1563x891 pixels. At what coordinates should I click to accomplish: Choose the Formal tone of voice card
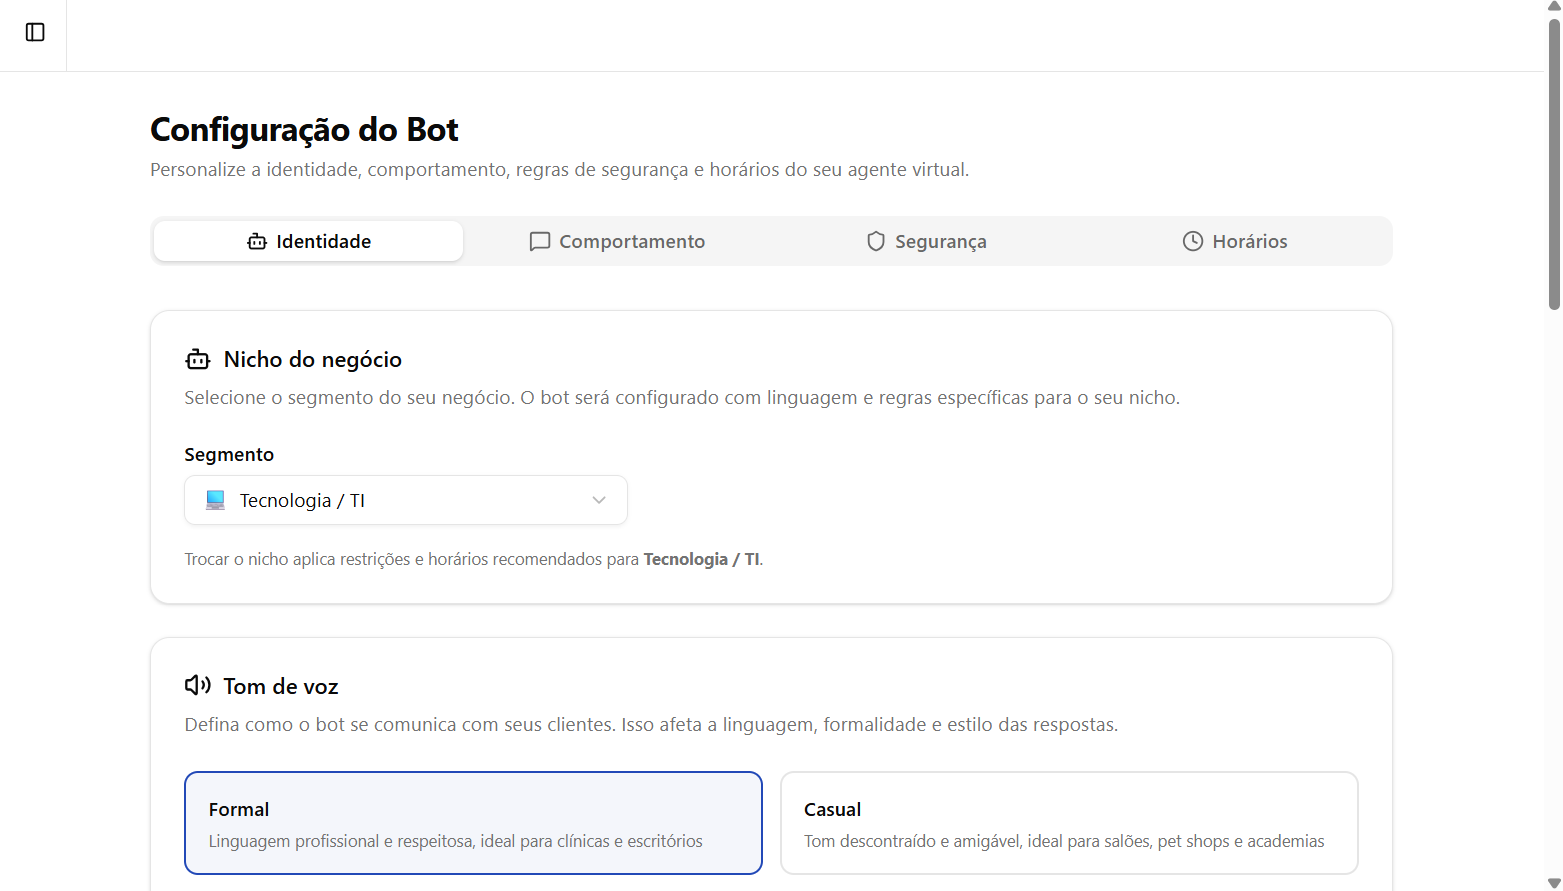point(473,823)
